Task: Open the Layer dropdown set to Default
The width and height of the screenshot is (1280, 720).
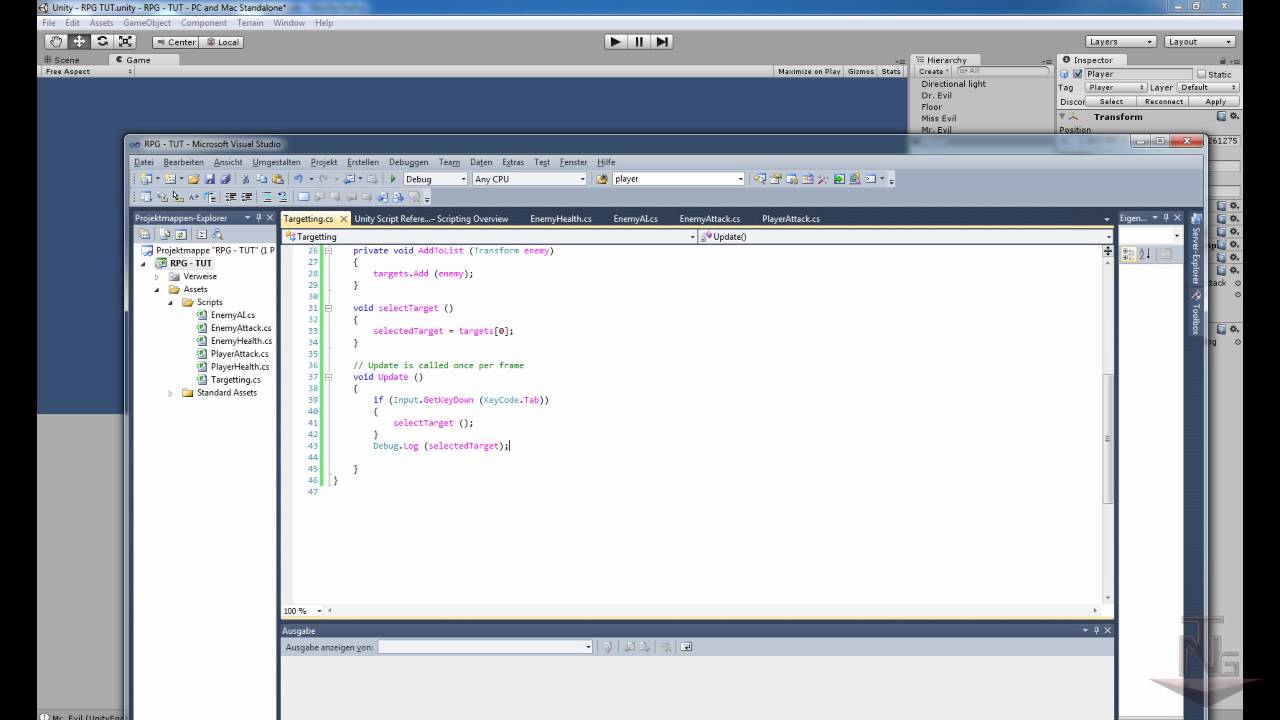Action: (1208, 87)
